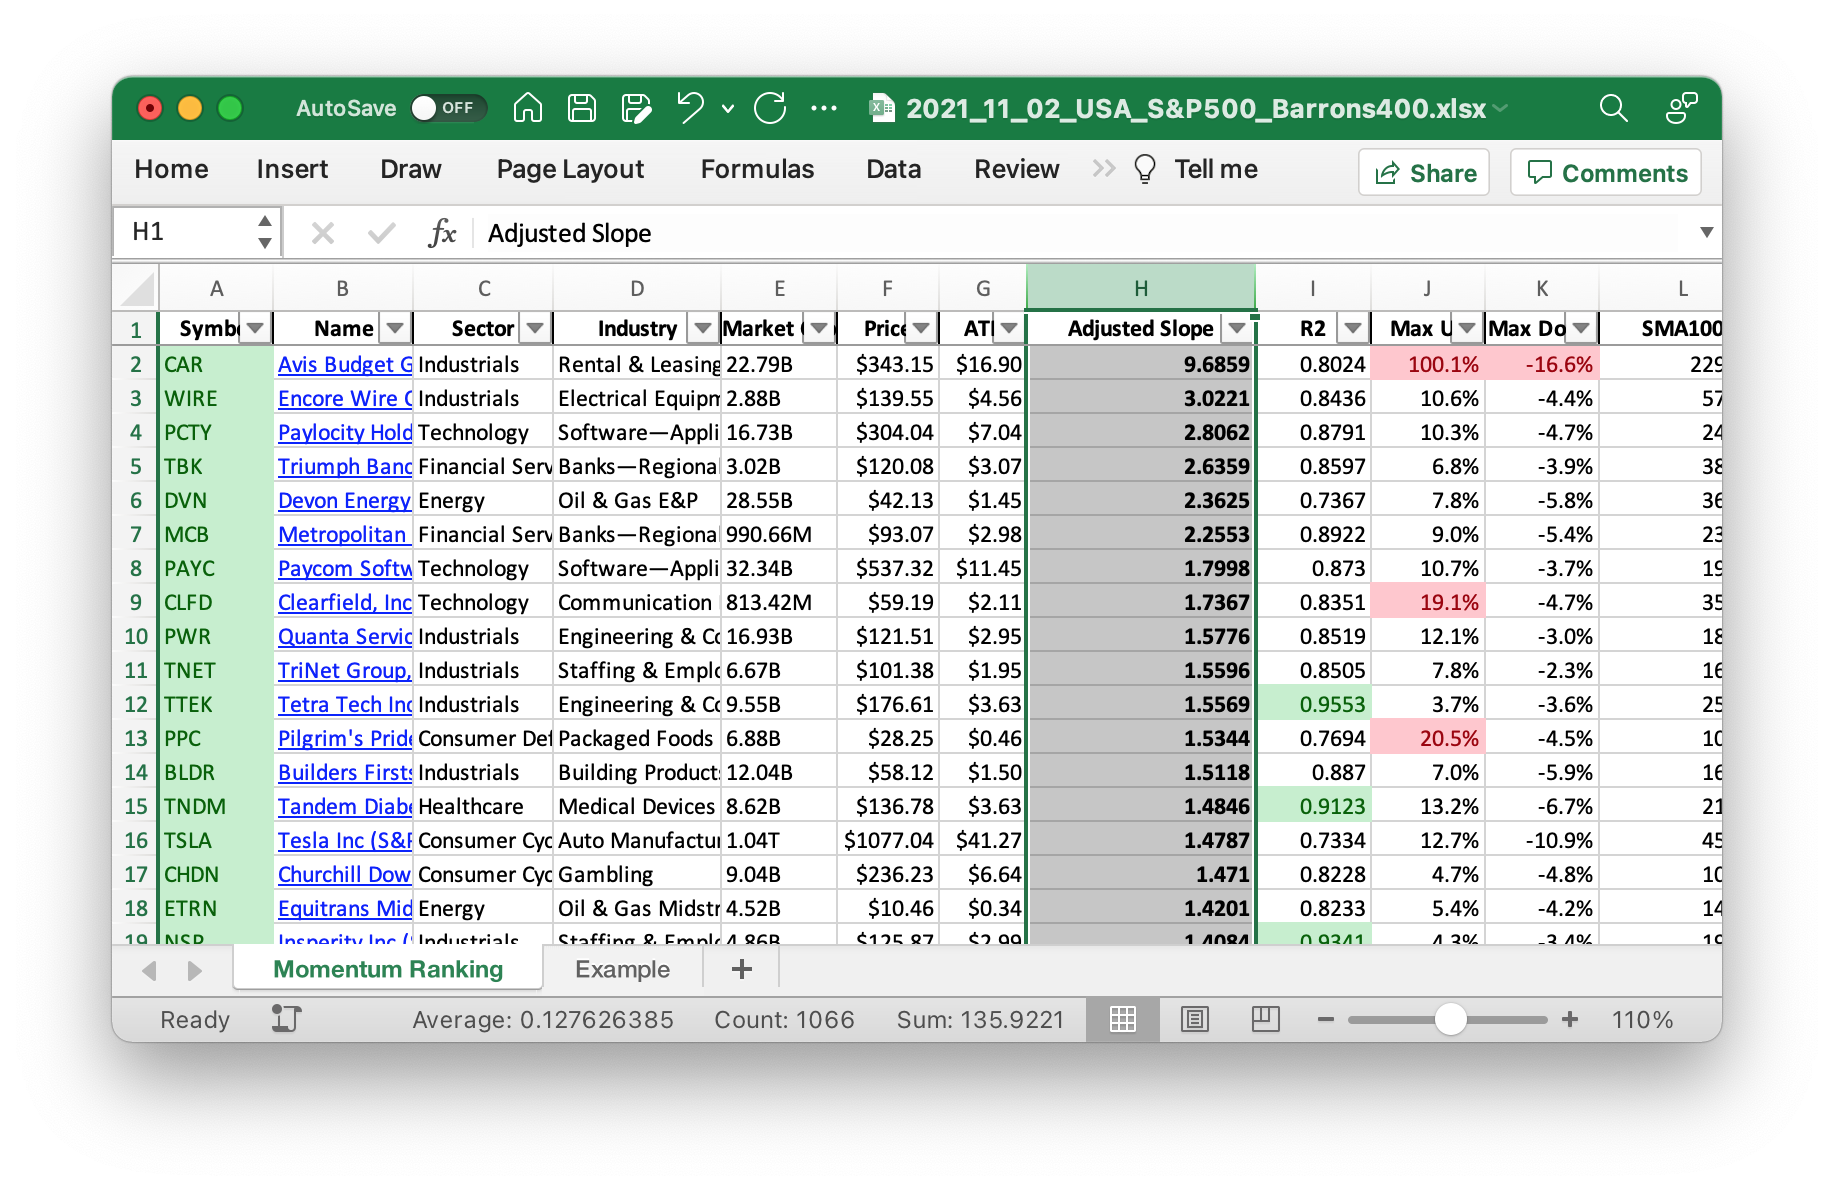Switch to Page Break Preview view icon

pyautogui.click(x=1265, y=1019)
